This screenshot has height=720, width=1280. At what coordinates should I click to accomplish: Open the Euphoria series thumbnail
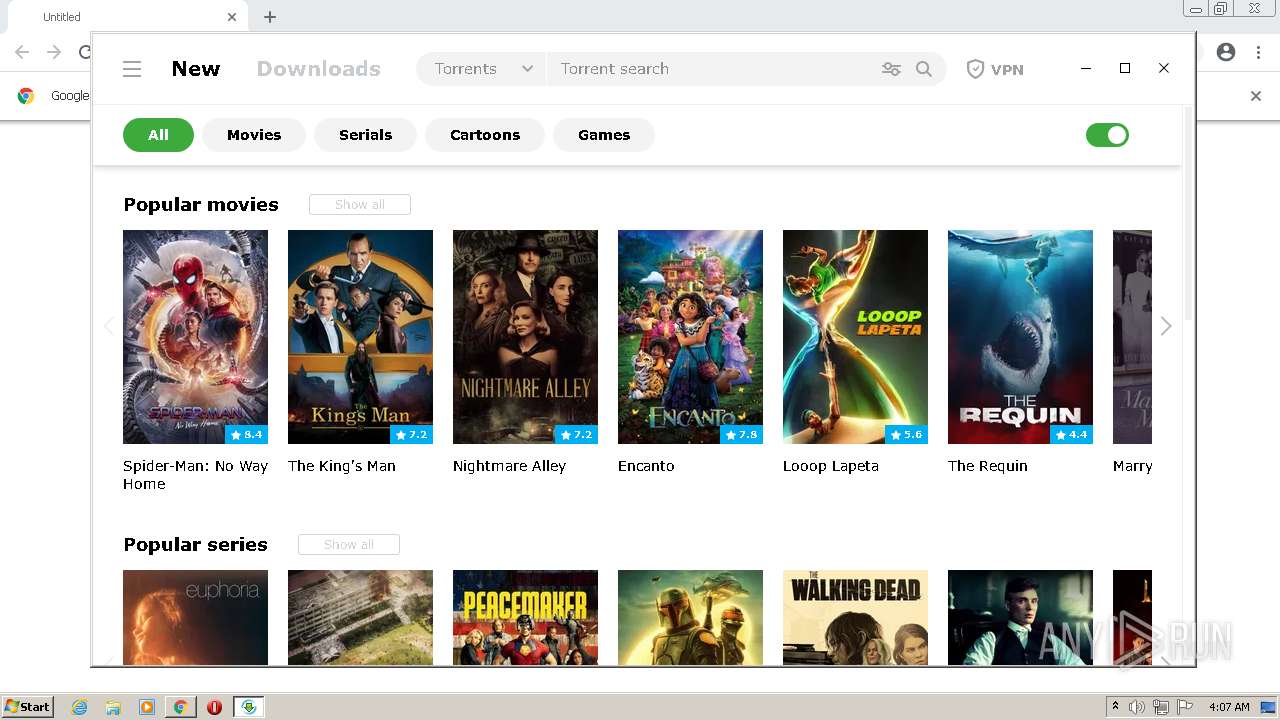195,617
